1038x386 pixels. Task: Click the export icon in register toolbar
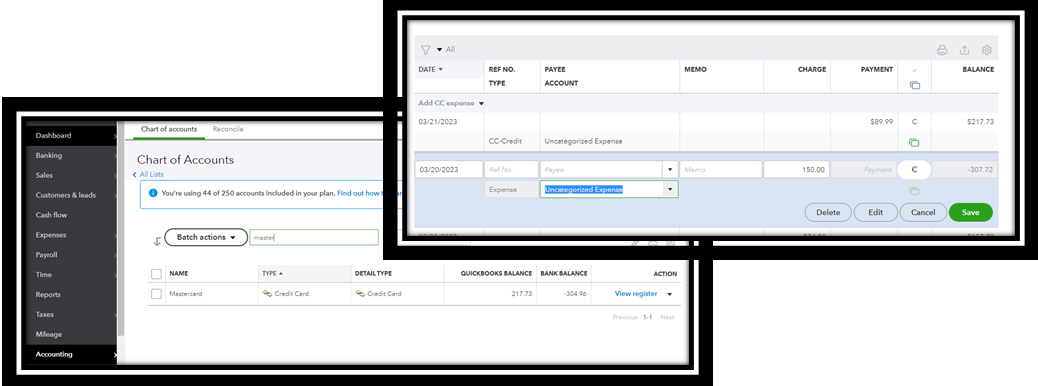click(x=965, y=50)
